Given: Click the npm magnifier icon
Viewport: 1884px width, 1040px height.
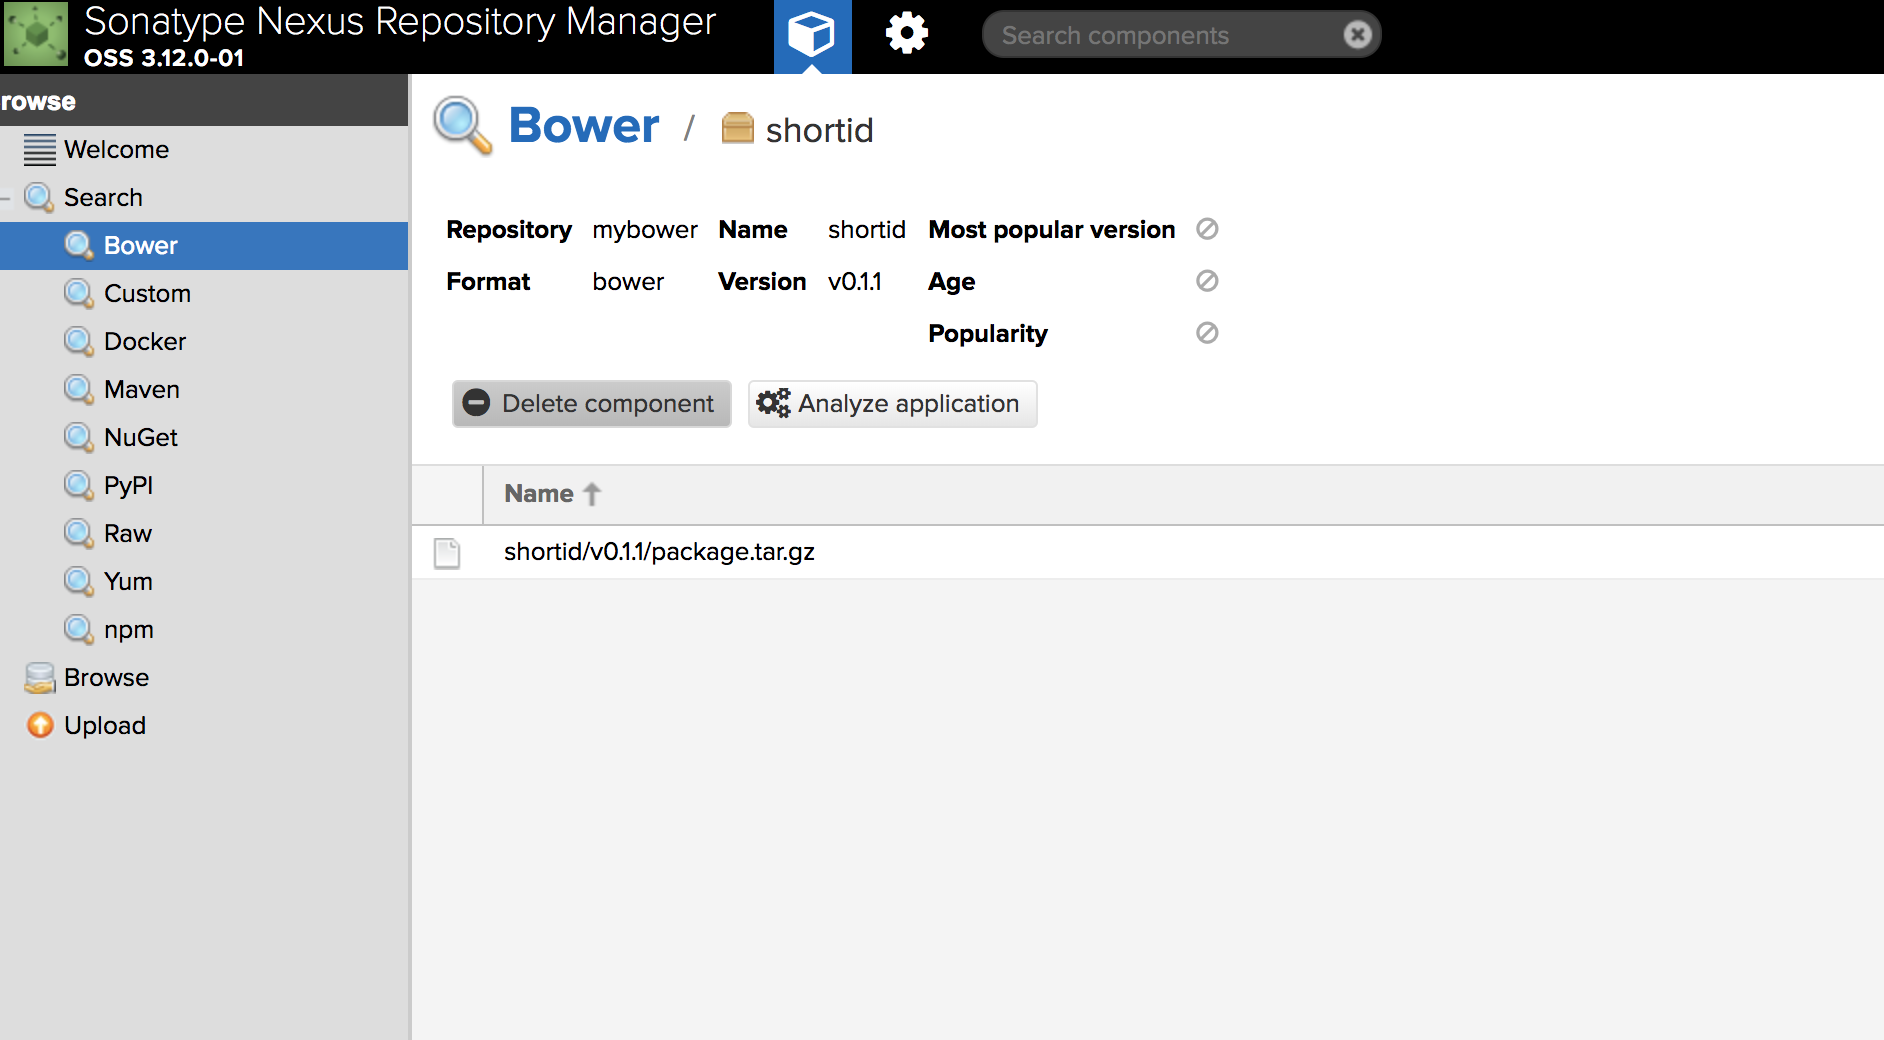Looking at the screenshot, I should [79, 630].
